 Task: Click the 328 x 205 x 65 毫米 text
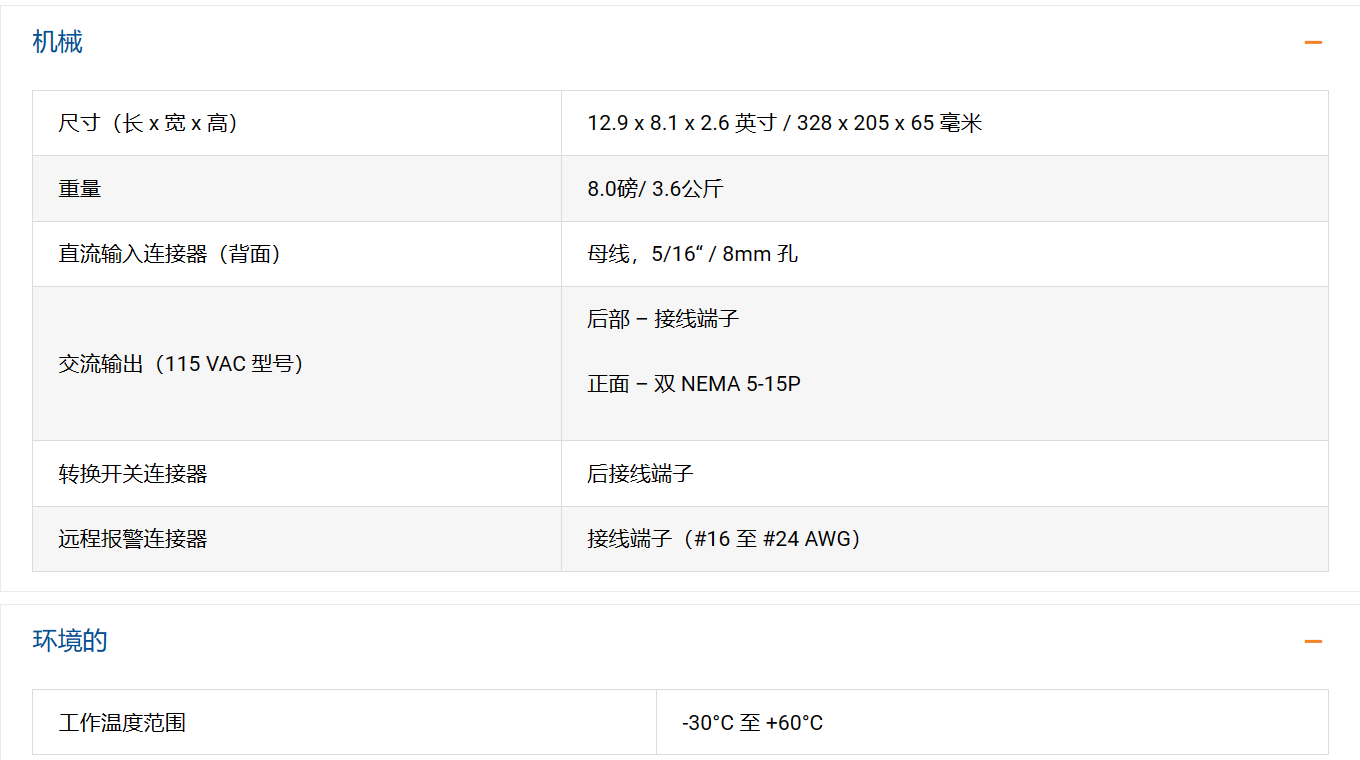889,124
